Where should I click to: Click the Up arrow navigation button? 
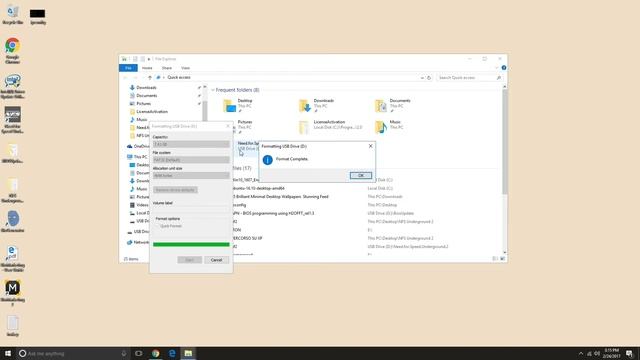(150, 78)
